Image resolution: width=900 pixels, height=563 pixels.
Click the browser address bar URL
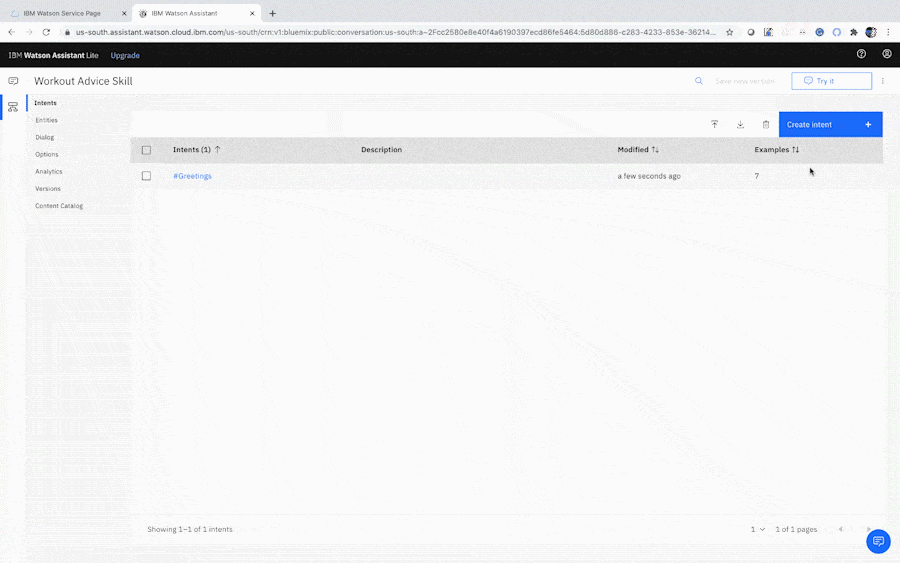coord(395,32)
